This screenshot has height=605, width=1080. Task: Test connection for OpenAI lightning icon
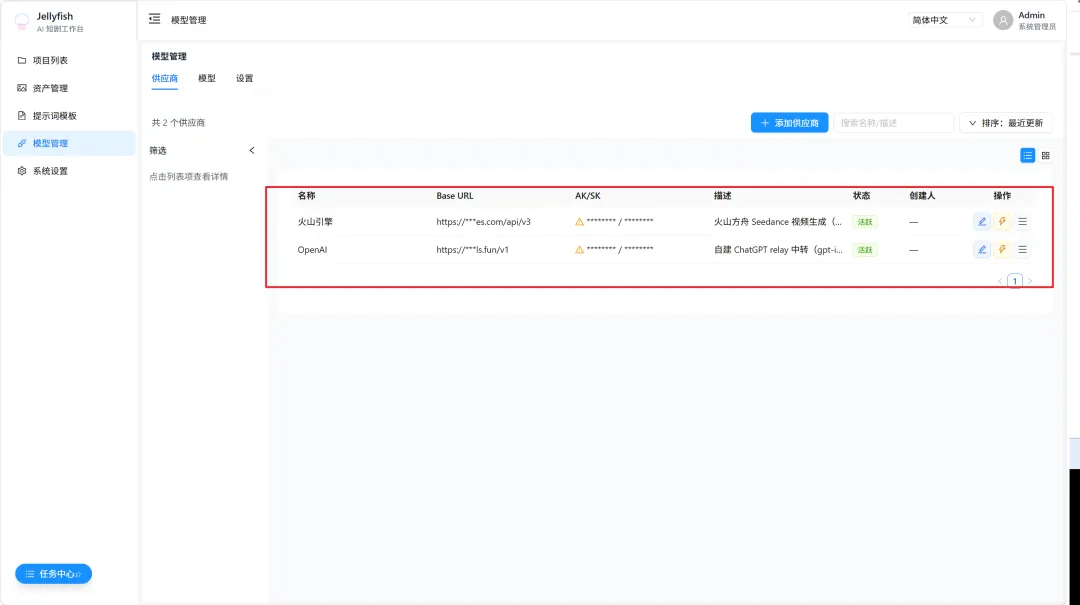coord(1002,249)
